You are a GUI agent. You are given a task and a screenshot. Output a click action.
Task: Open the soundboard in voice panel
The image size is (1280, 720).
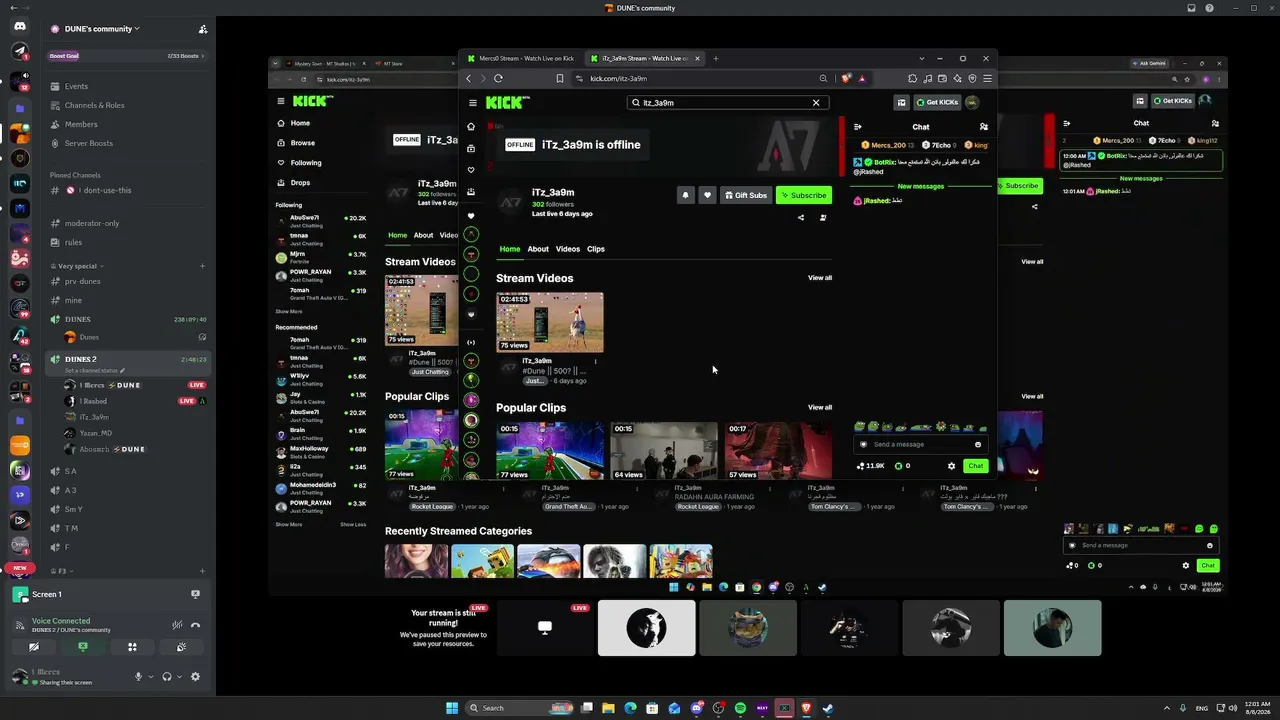point(181,647)
